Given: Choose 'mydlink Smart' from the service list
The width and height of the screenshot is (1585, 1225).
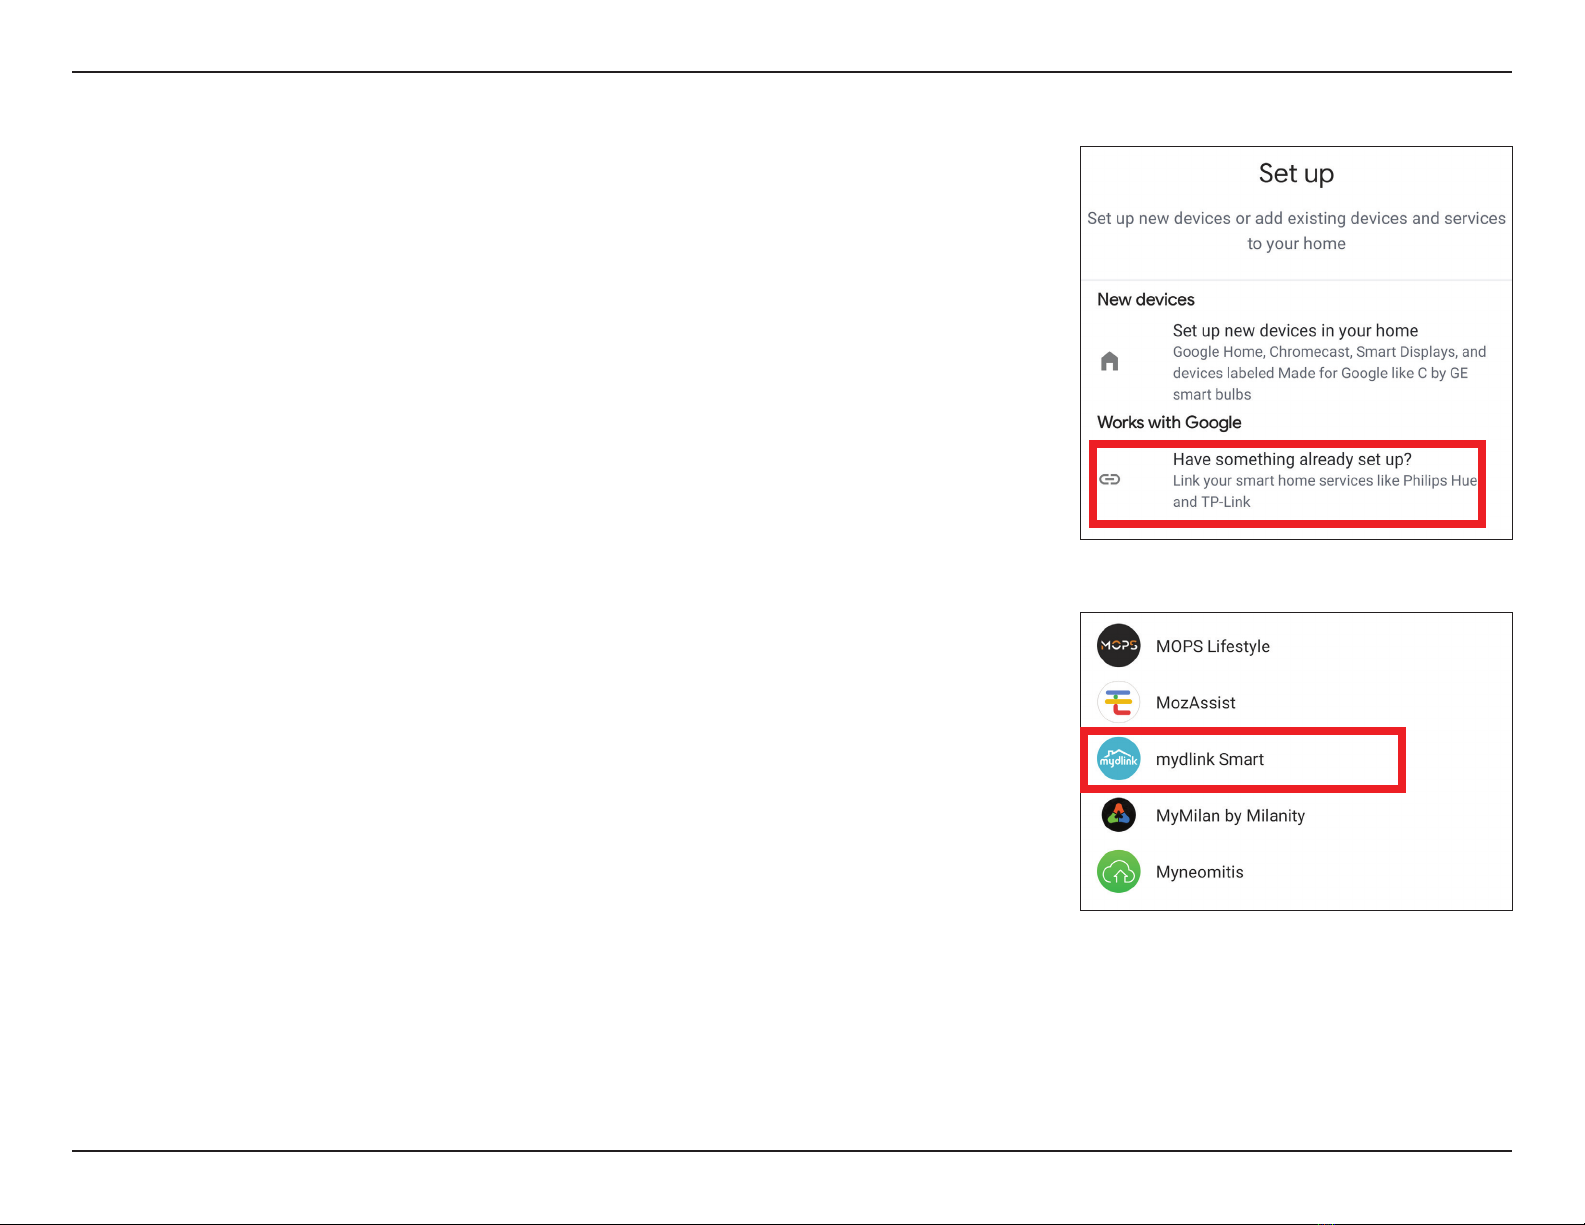Looking at the screenshot, I should (1210, 760).
